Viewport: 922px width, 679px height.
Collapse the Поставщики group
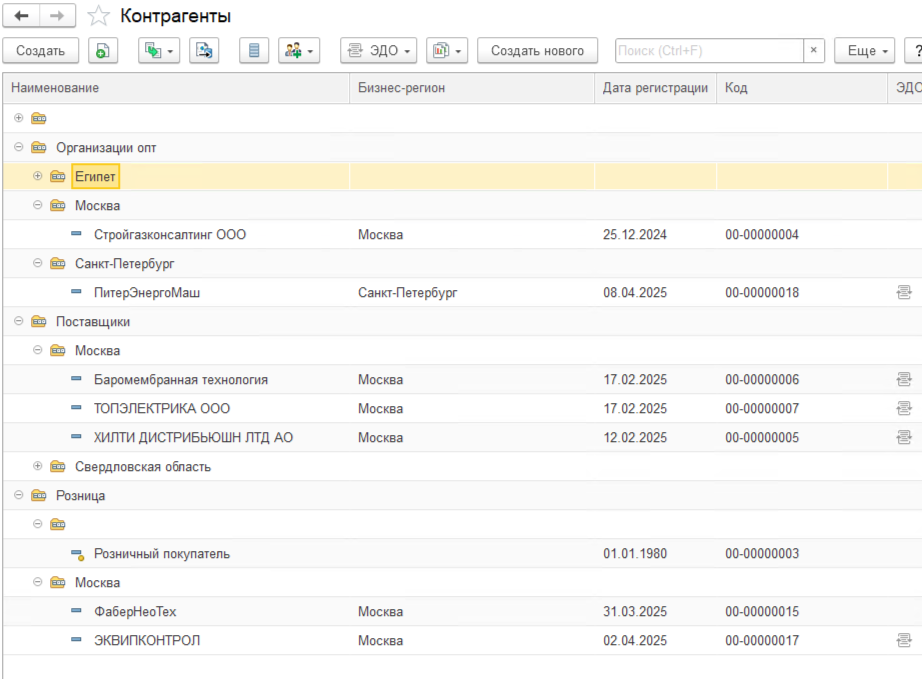[19, 321]
